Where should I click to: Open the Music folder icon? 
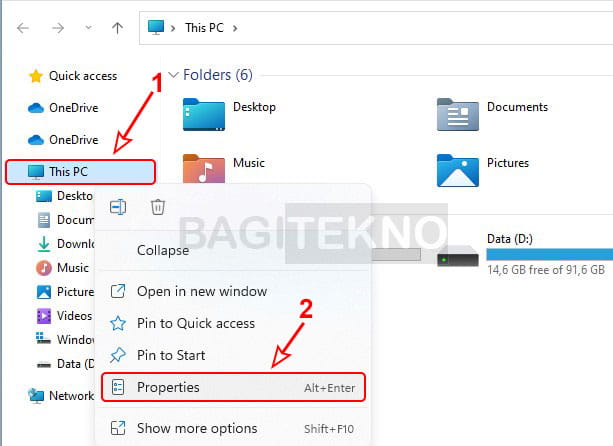coord(204,169)
